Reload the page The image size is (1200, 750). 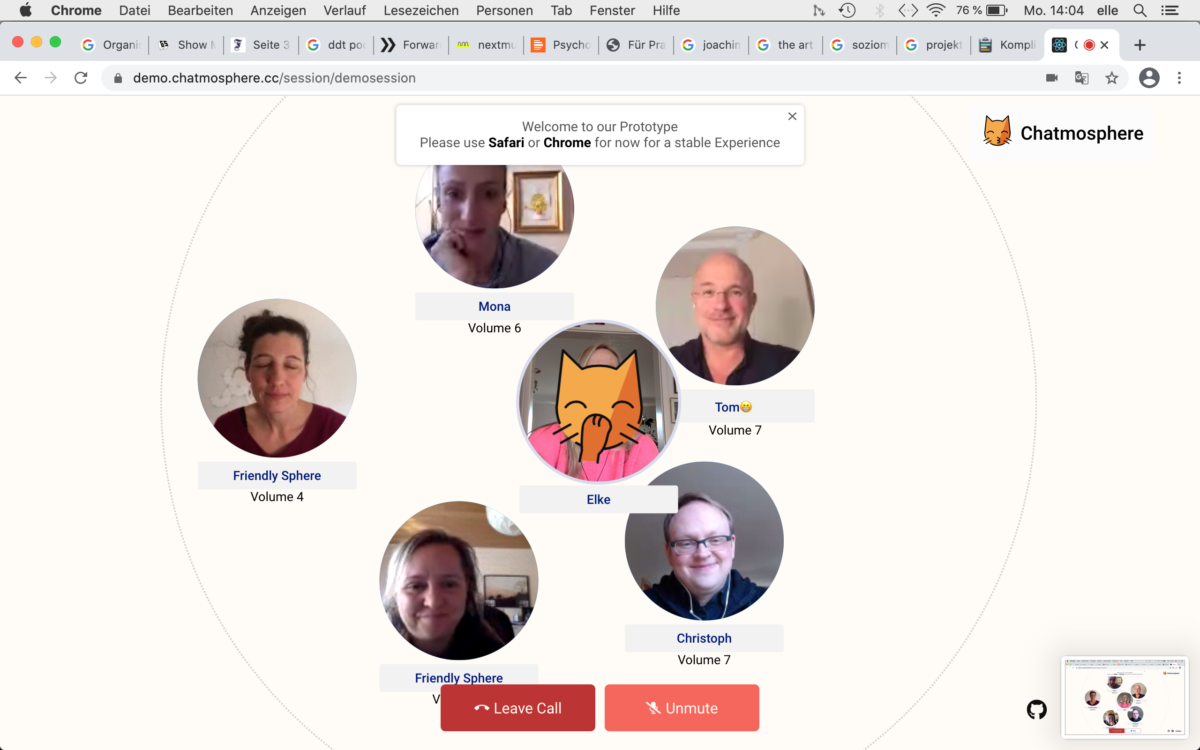pyautogui.click(x=81, y=78)
